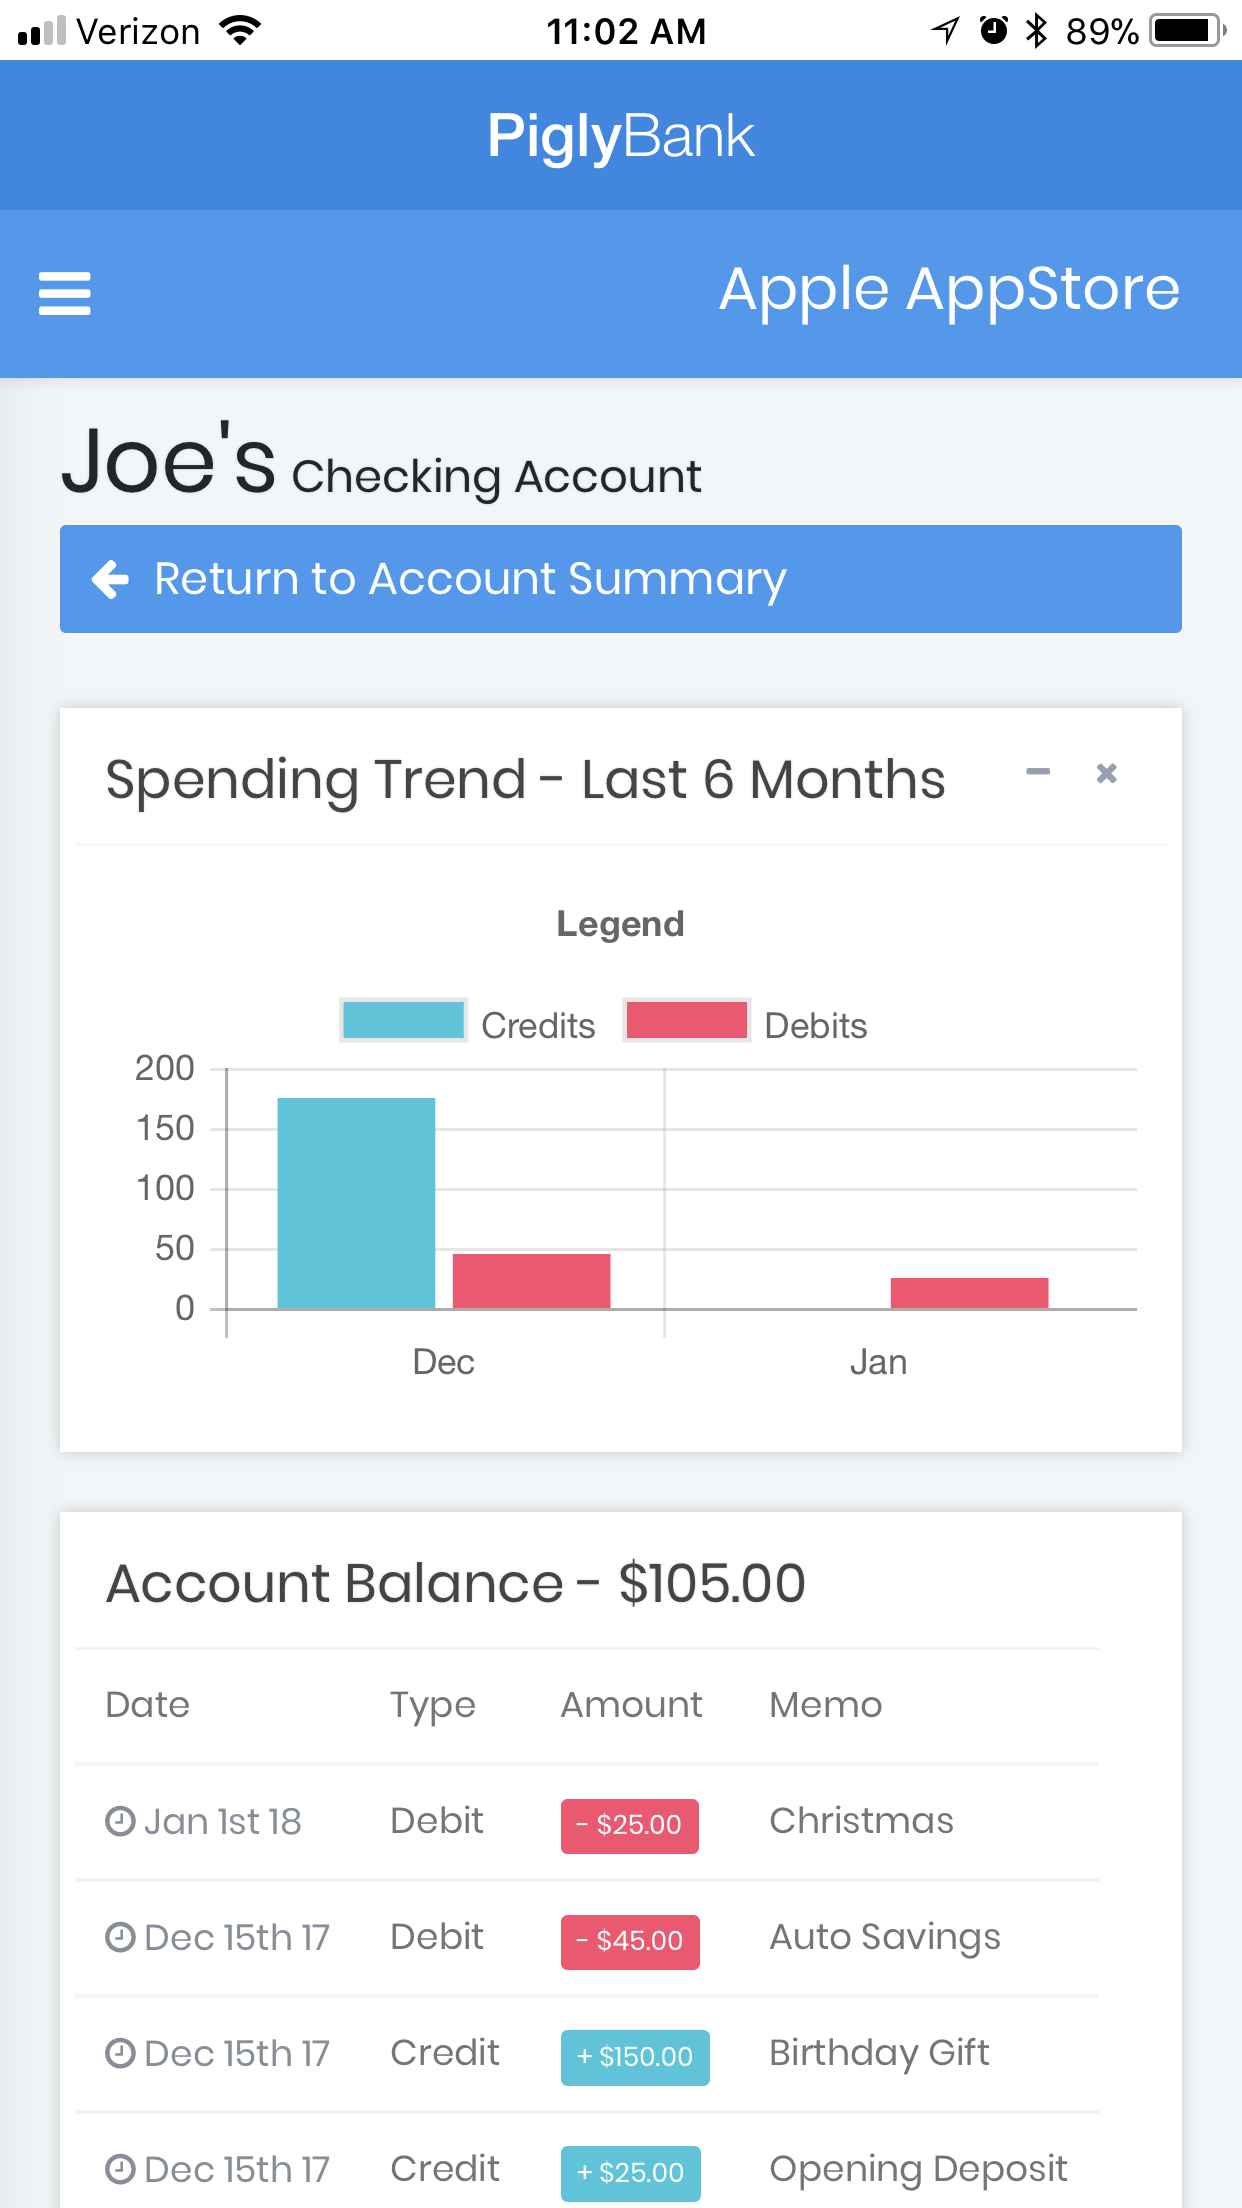Click the +$150.00 Birthday Gift badge
1242x2208 pixels.
[x=635, y=2057]
